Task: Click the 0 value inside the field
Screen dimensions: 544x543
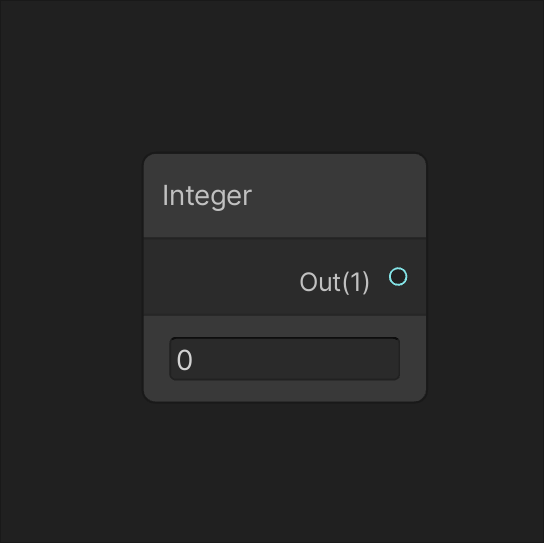Action: coord(185,360)
